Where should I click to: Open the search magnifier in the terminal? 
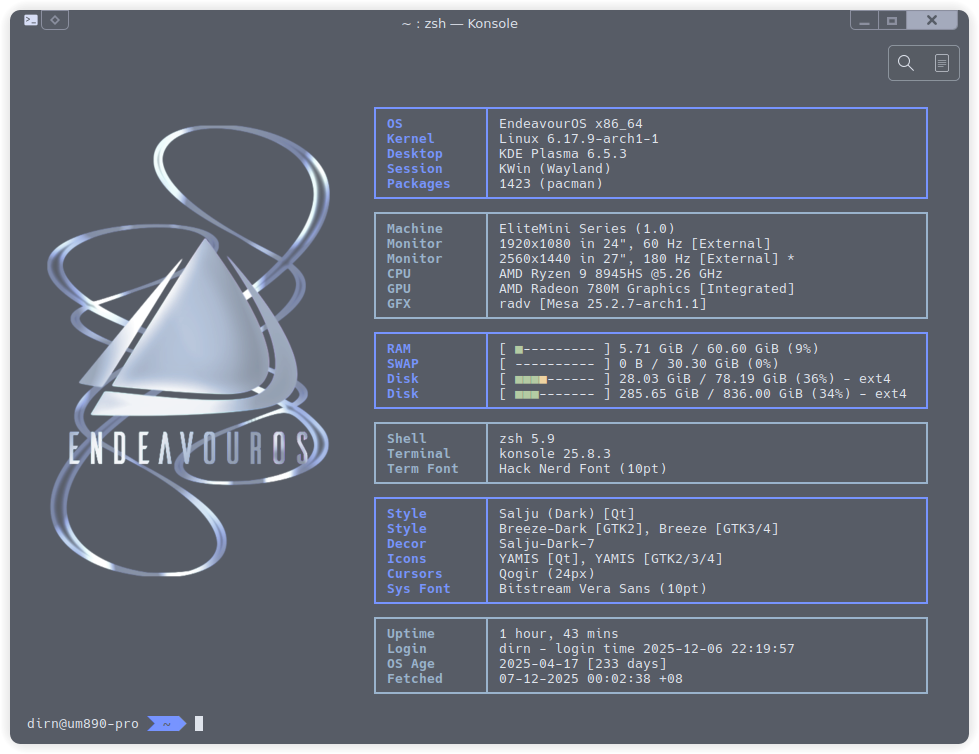pyautogui.click(x=906, y=63)
